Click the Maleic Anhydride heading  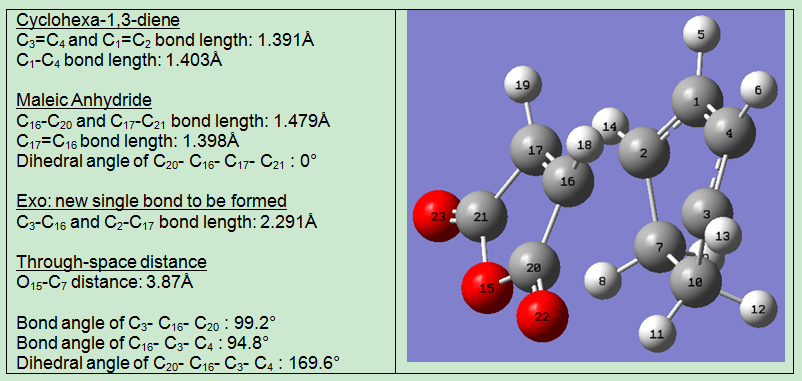(x=84, y=100)
